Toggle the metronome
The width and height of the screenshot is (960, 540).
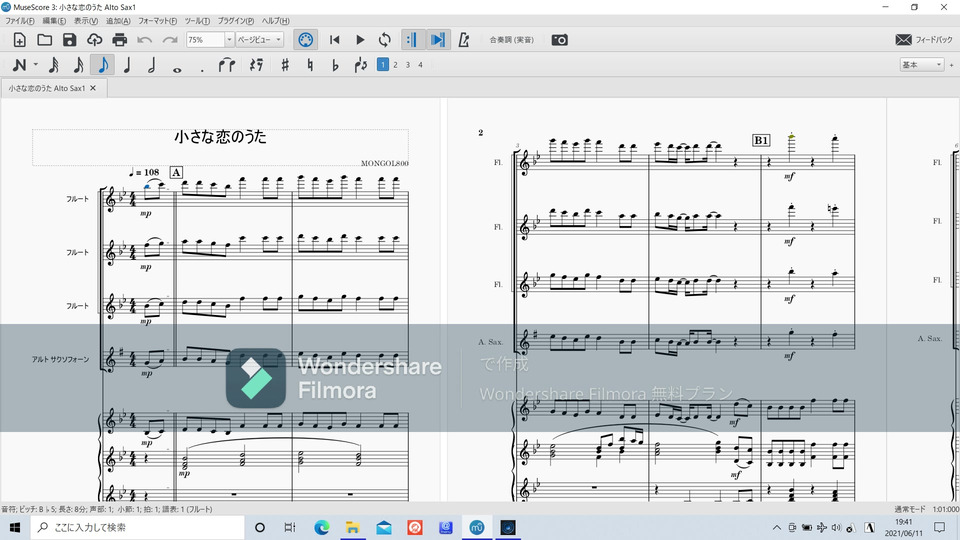[x=464, y=40]
